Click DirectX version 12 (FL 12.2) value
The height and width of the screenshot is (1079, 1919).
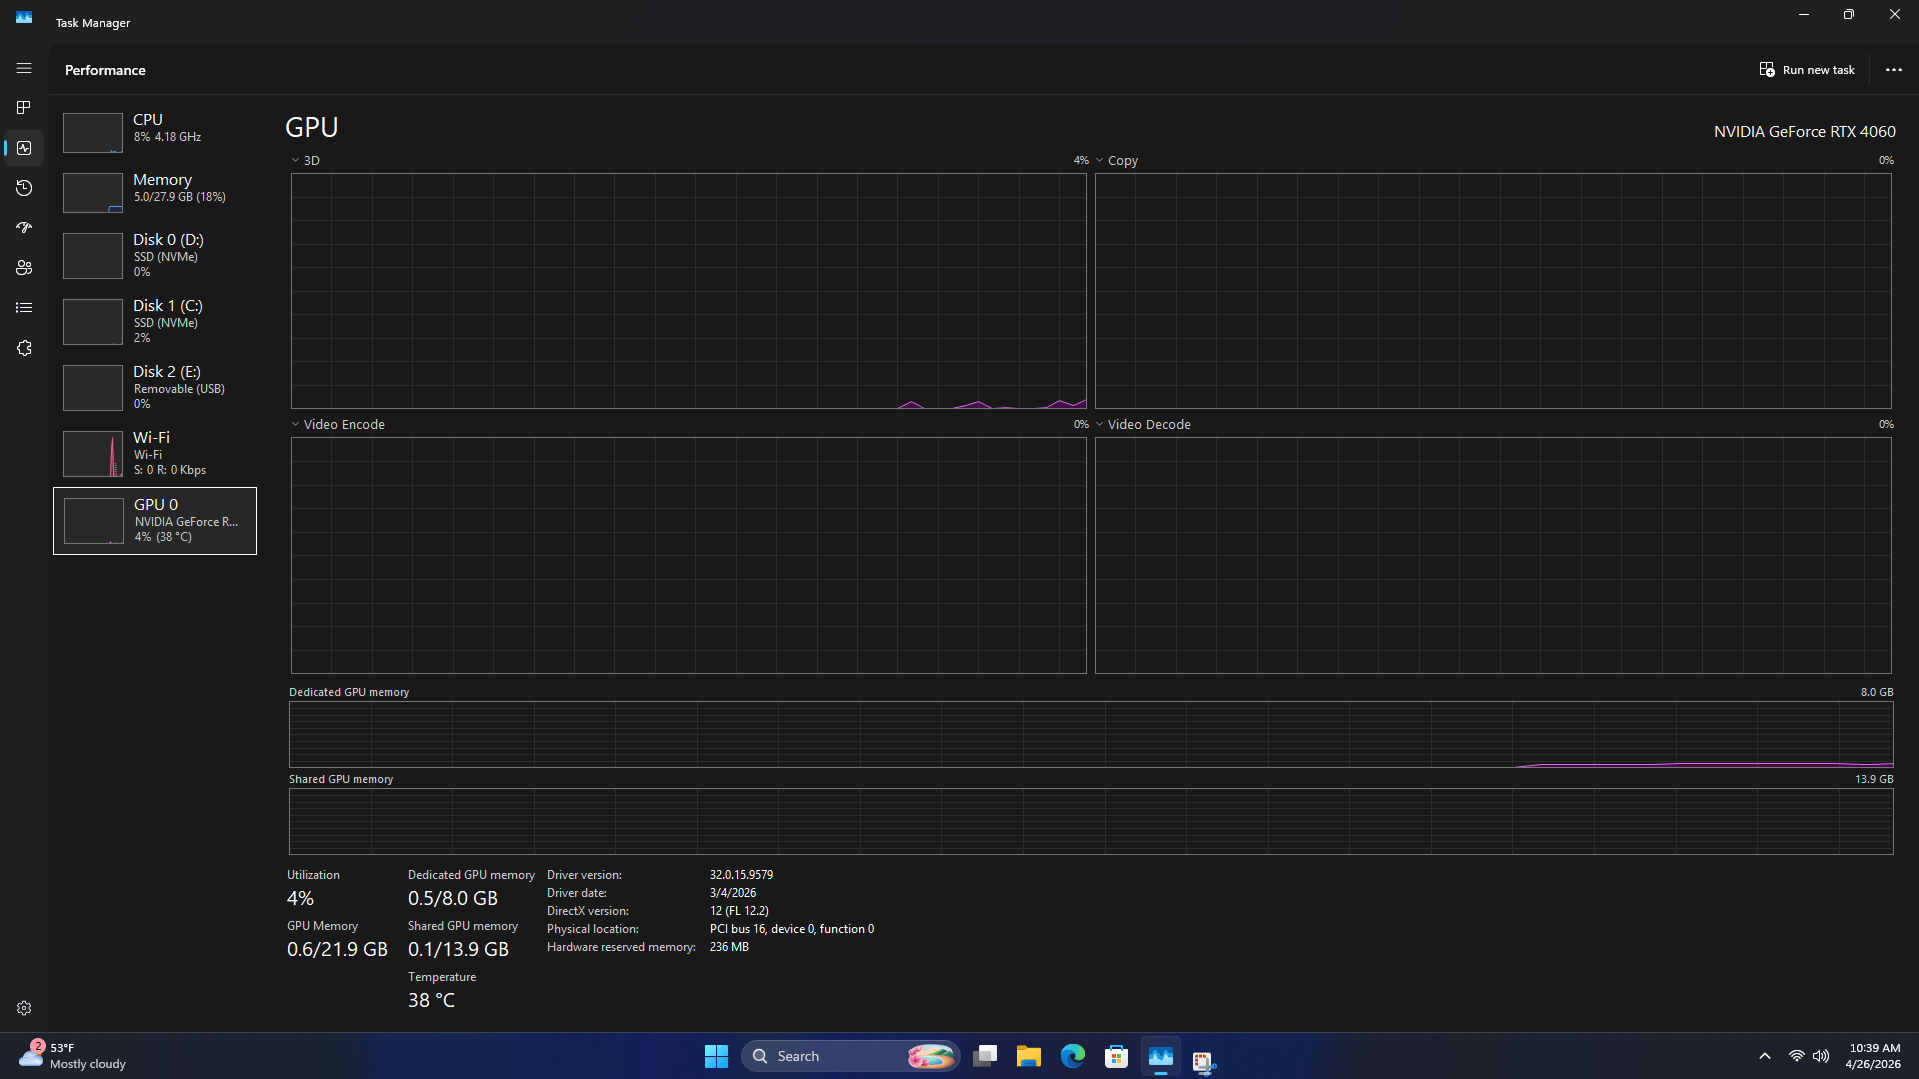[x=739, y=911]
